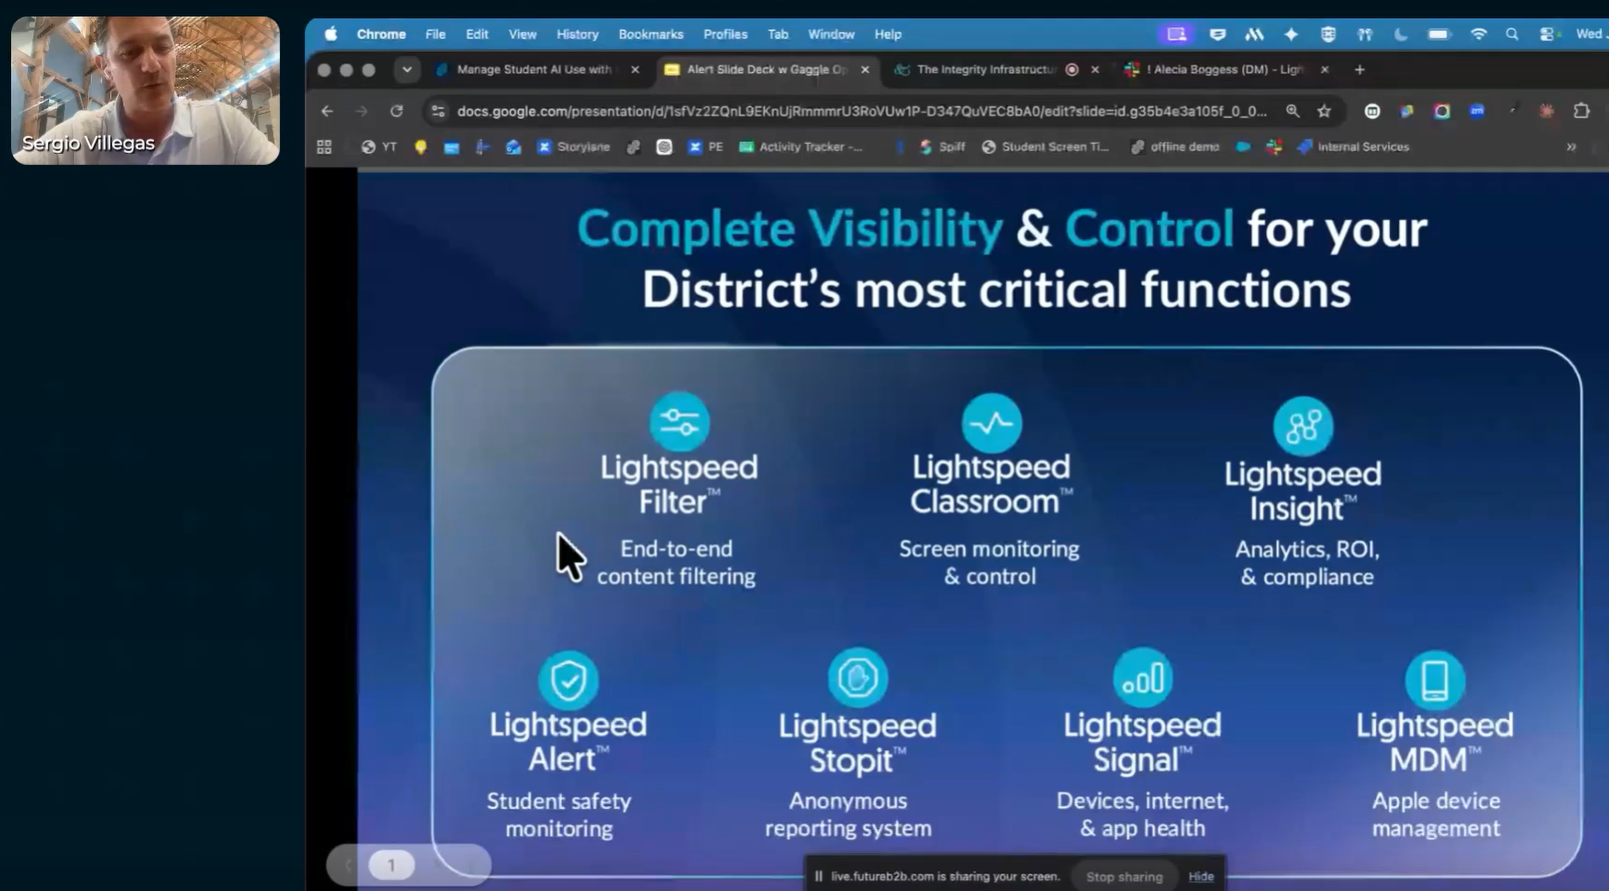Click the Lightspeed Classroom pulse icon
1609x891 pixels.
point(992,423)
